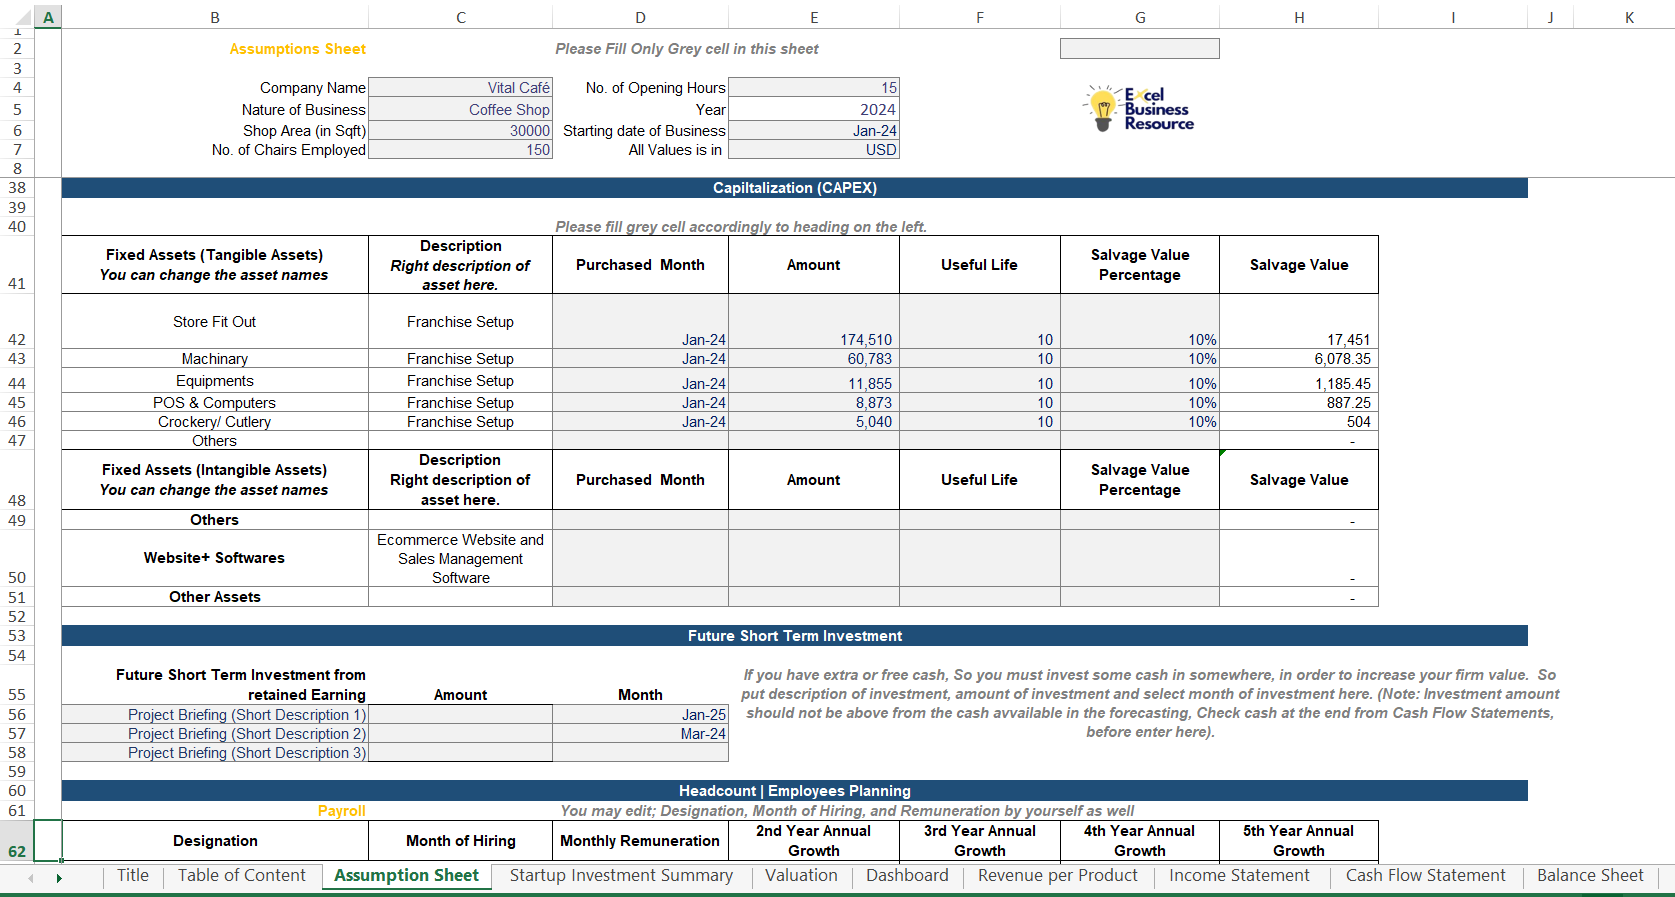1675x897 pixels.
Task: Open the Valuation sheet tab
Action: [x=801, y=875]
